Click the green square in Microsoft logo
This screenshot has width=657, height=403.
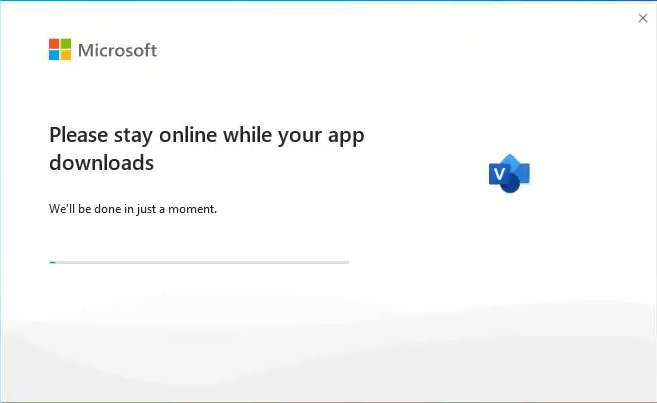click(x=66, y=44)
